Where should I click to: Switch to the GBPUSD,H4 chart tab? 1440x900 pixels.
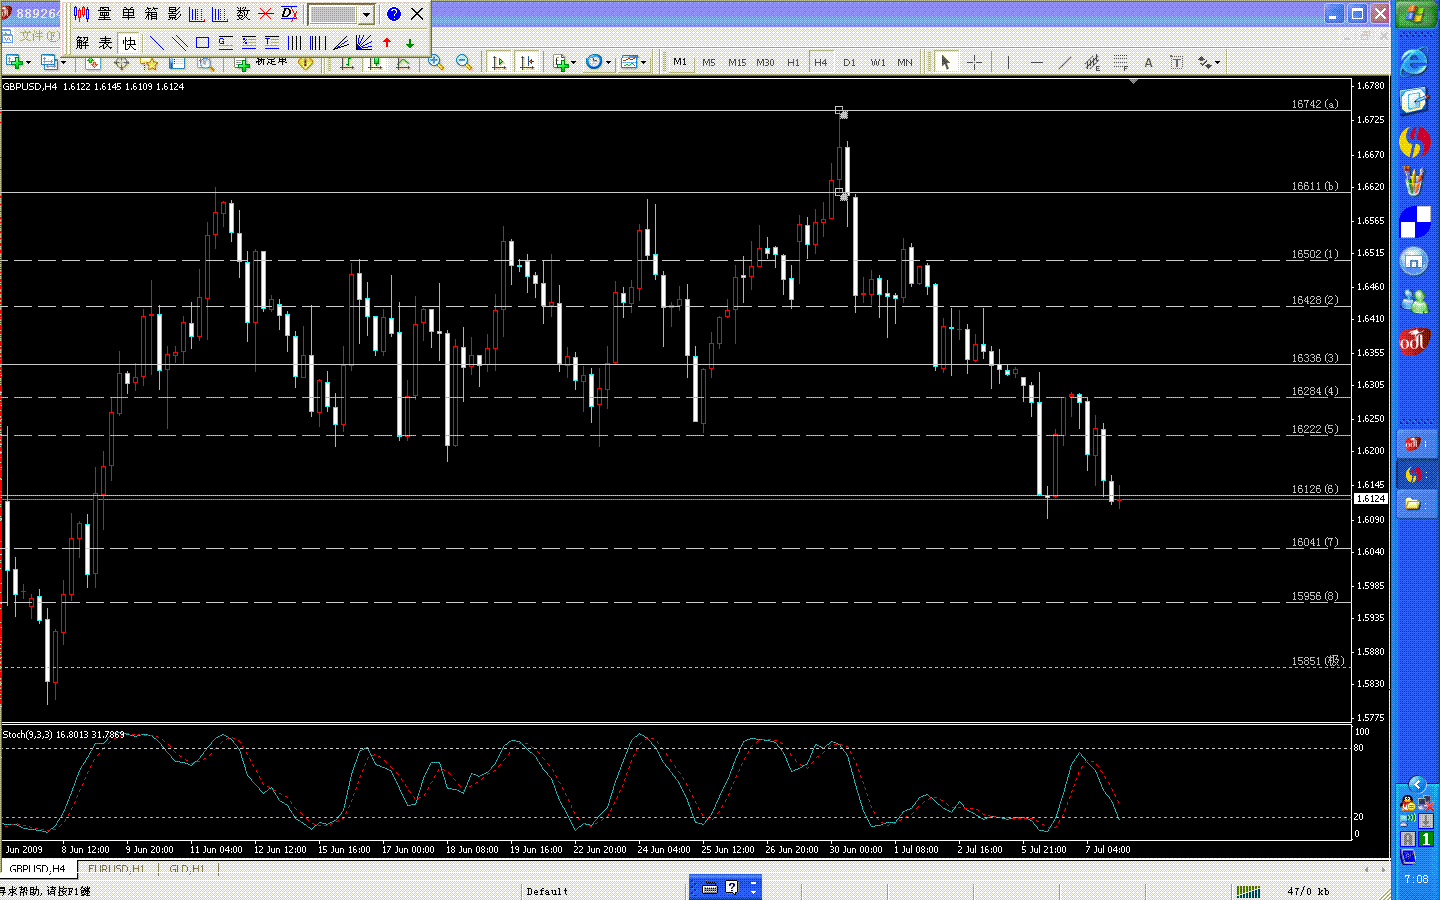click(x=37, y=869)
